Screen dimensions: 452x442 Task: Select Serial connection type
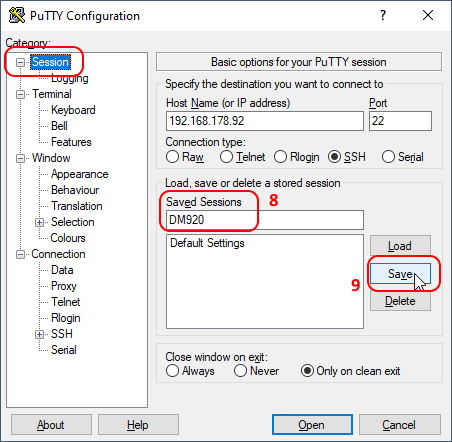click(388, 157)
